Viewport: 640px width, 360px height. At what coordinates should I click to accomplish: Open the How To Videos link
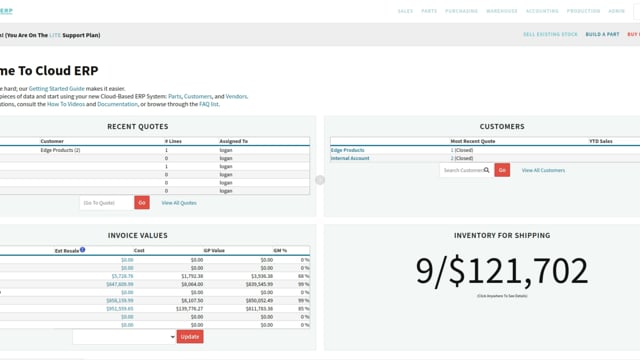[66, 104]
